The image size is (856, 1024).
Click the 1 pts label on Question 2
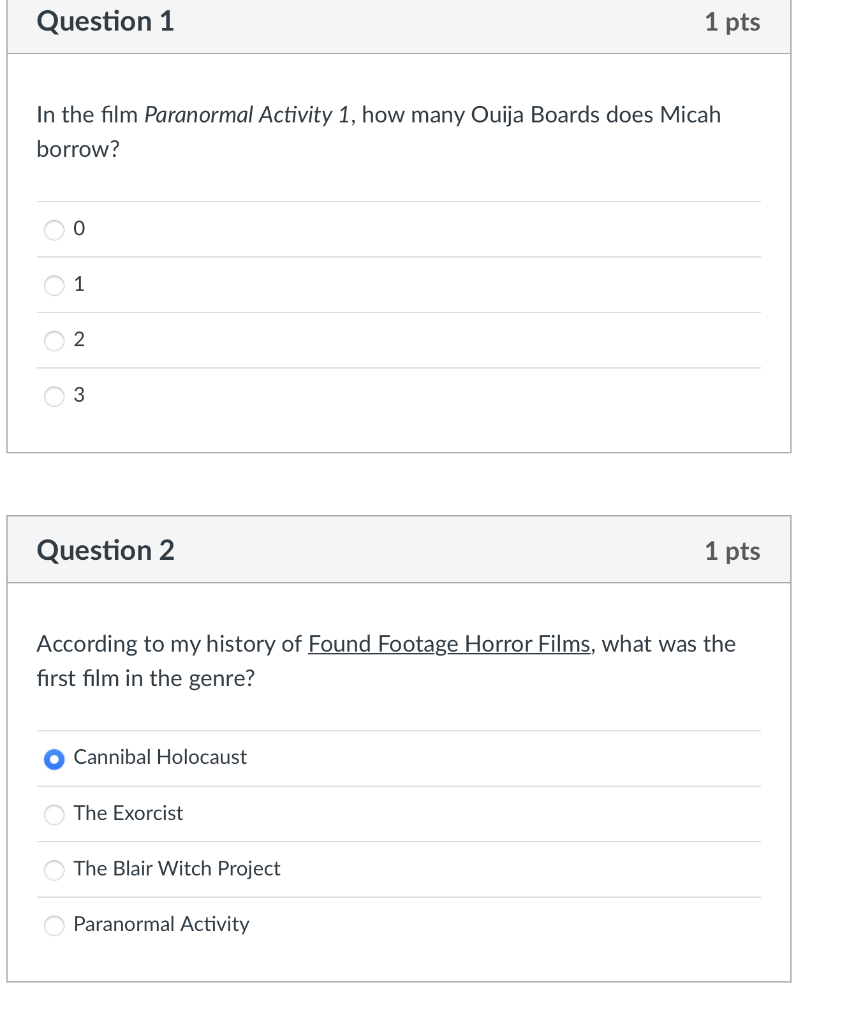tap(732, 550)
